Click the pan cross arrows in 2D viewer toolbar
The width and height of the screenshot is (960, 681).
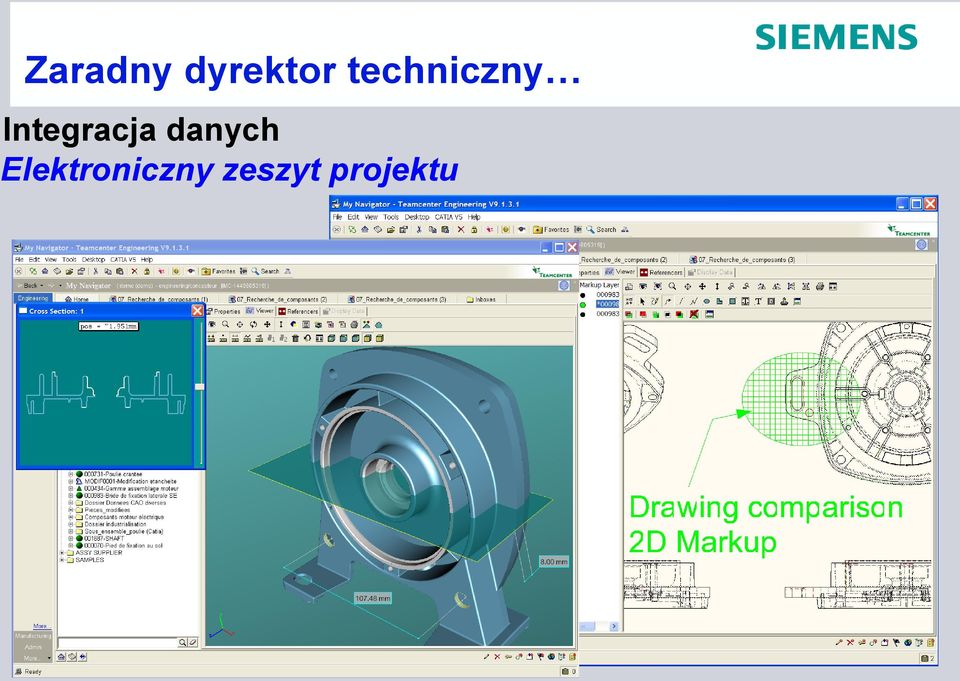click(x=702, y=287)
